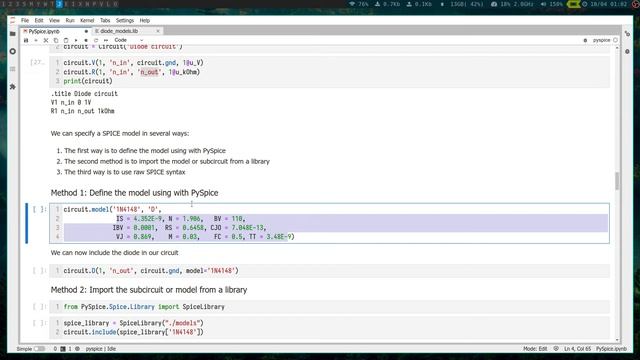Click Mode: Edit in status bar

point(535,349)
